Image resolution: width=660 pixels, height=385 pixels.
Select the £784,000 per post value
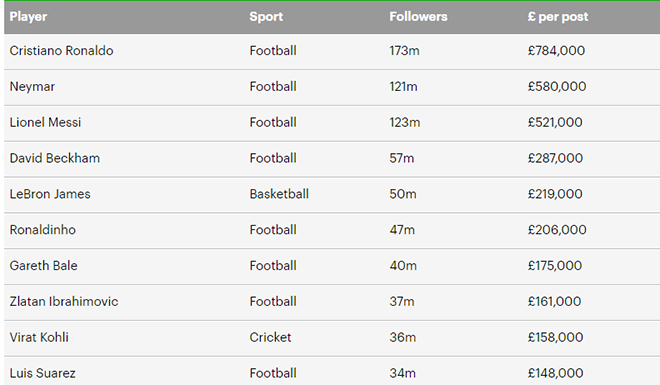click(x=556, y=51)
